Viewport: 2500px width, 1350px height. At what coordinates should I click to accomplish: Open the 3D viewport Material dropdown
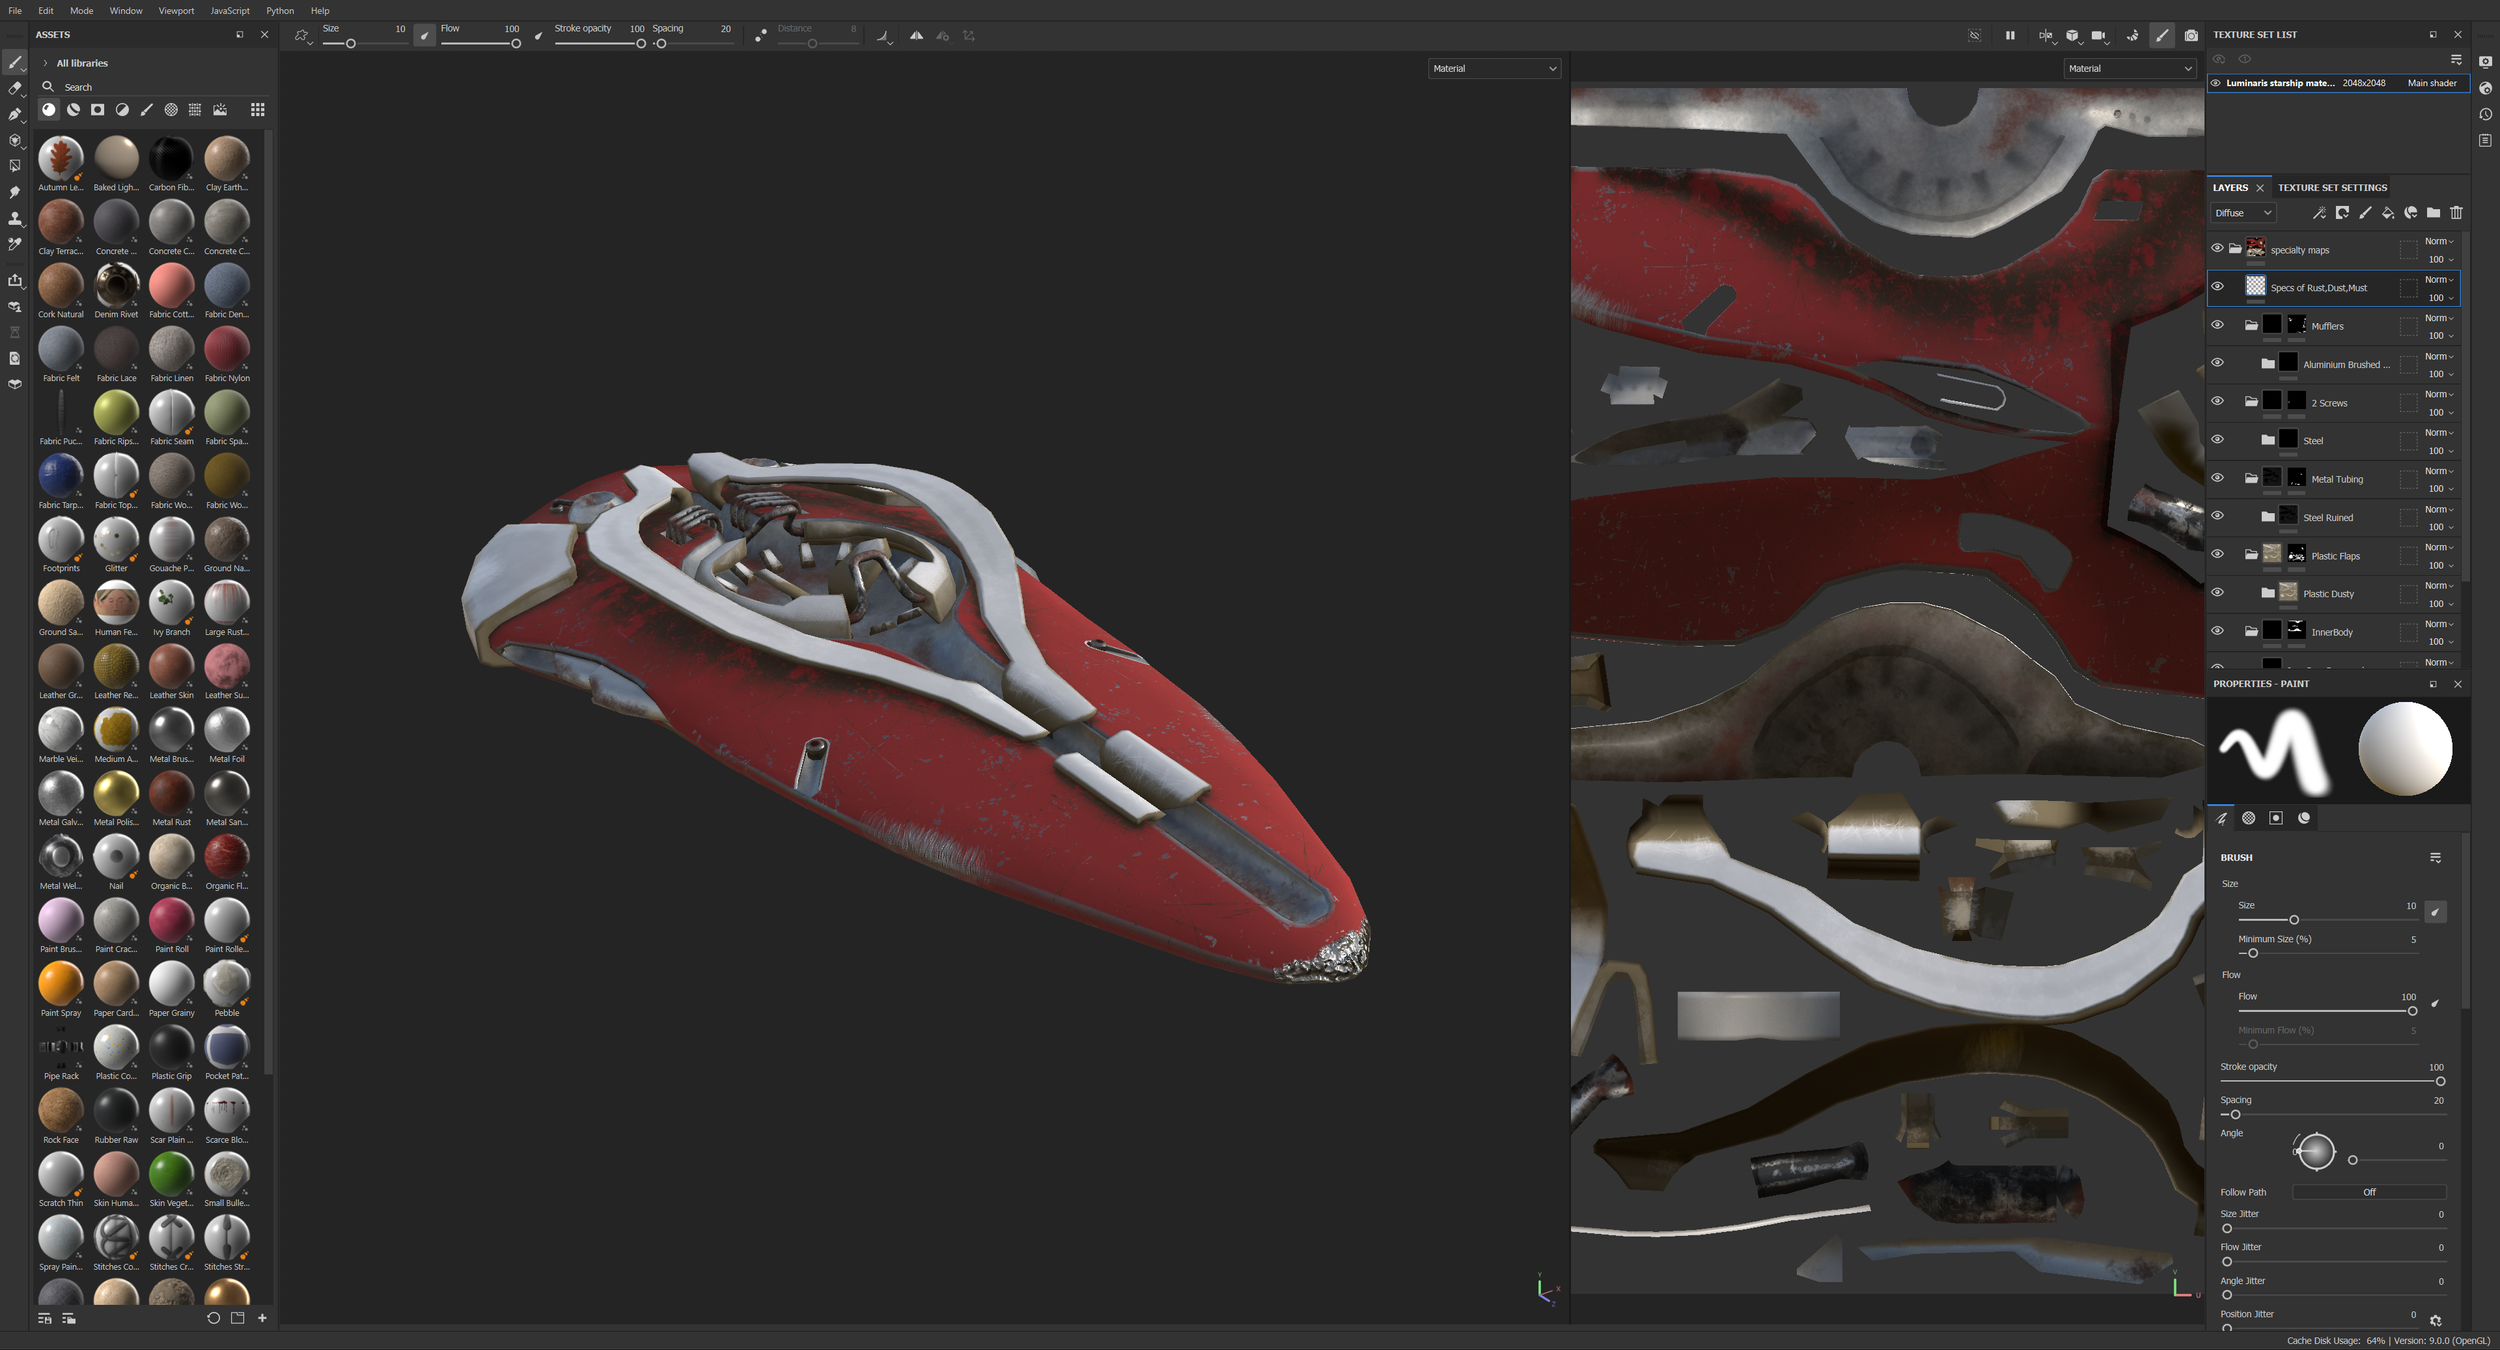coord(1494,69)
